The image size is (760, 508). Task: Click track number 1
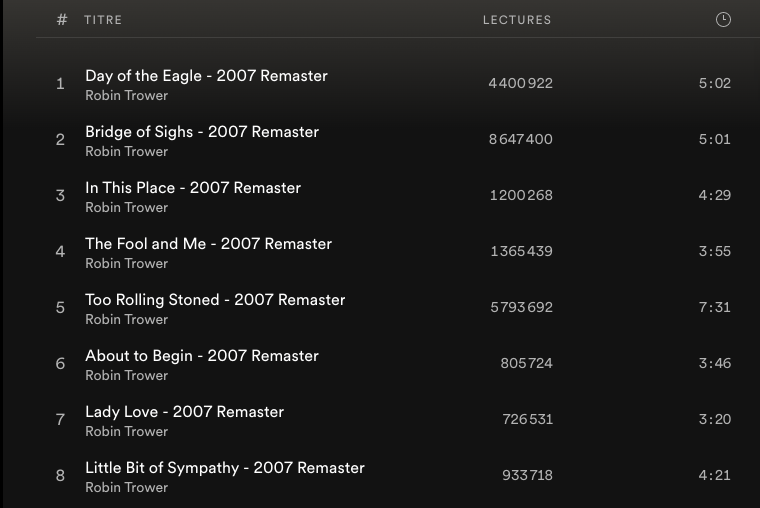60,84
